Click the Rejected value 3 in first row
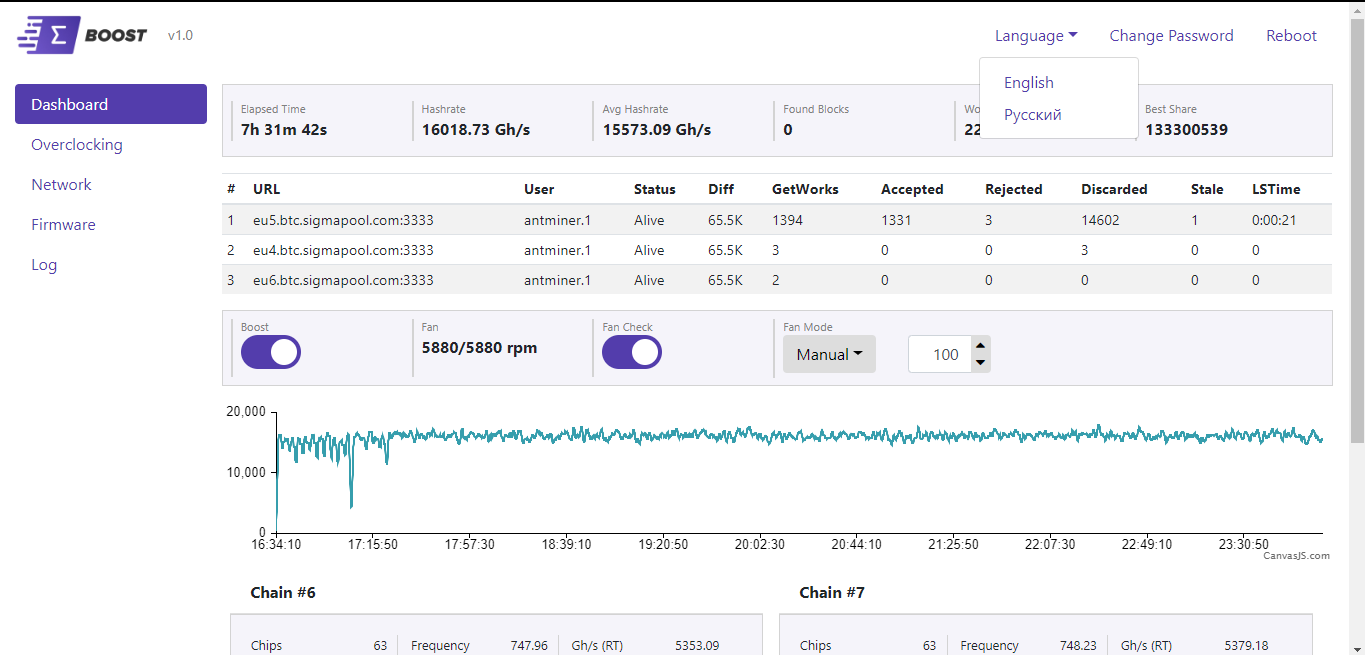 [989, 220]
